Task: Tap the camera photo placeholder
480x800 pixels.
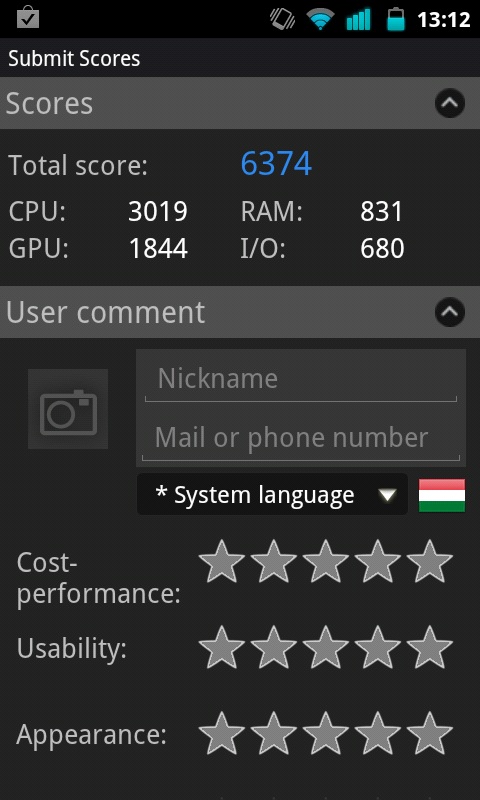Action: [x=68, y=409]
